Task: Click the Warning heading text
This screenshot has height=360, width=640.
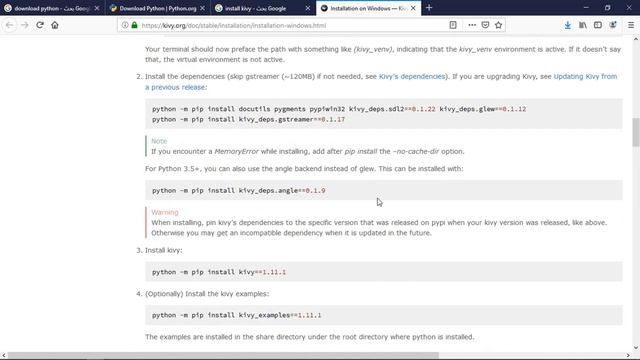Action: click(164, 212)
